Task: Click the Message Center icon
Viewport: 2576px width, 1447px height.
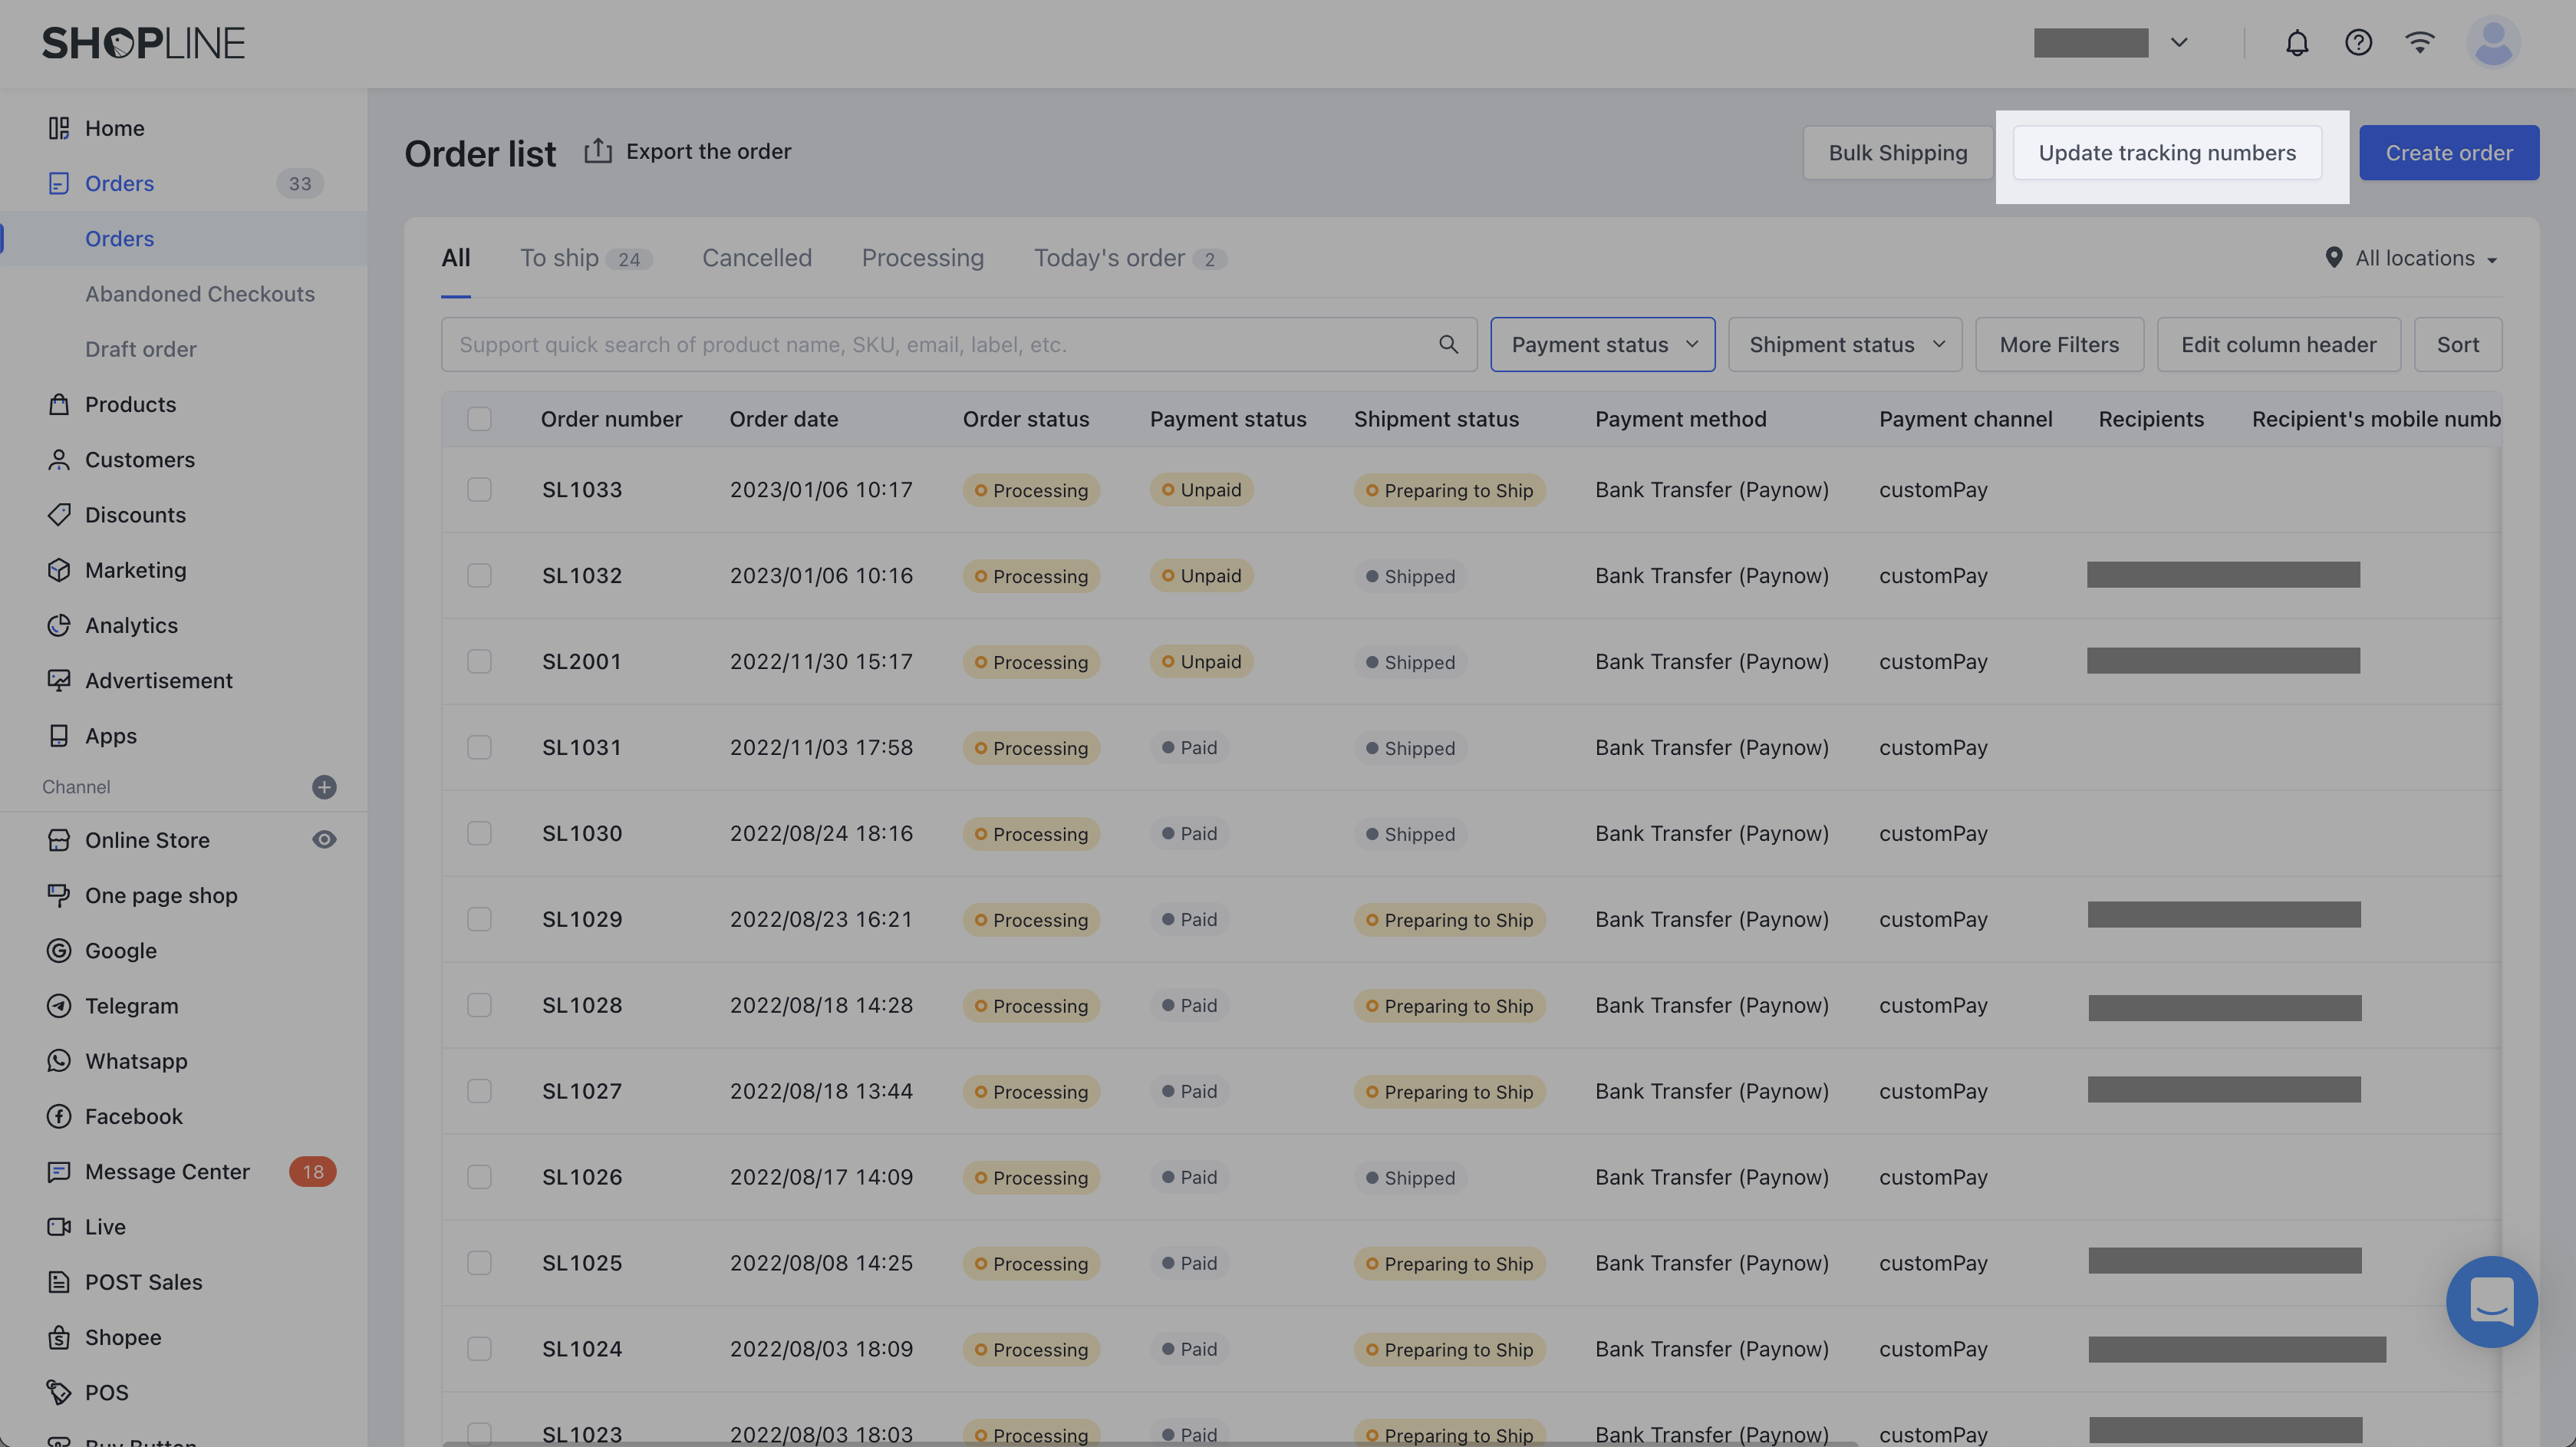Action: pos(59,1171)
